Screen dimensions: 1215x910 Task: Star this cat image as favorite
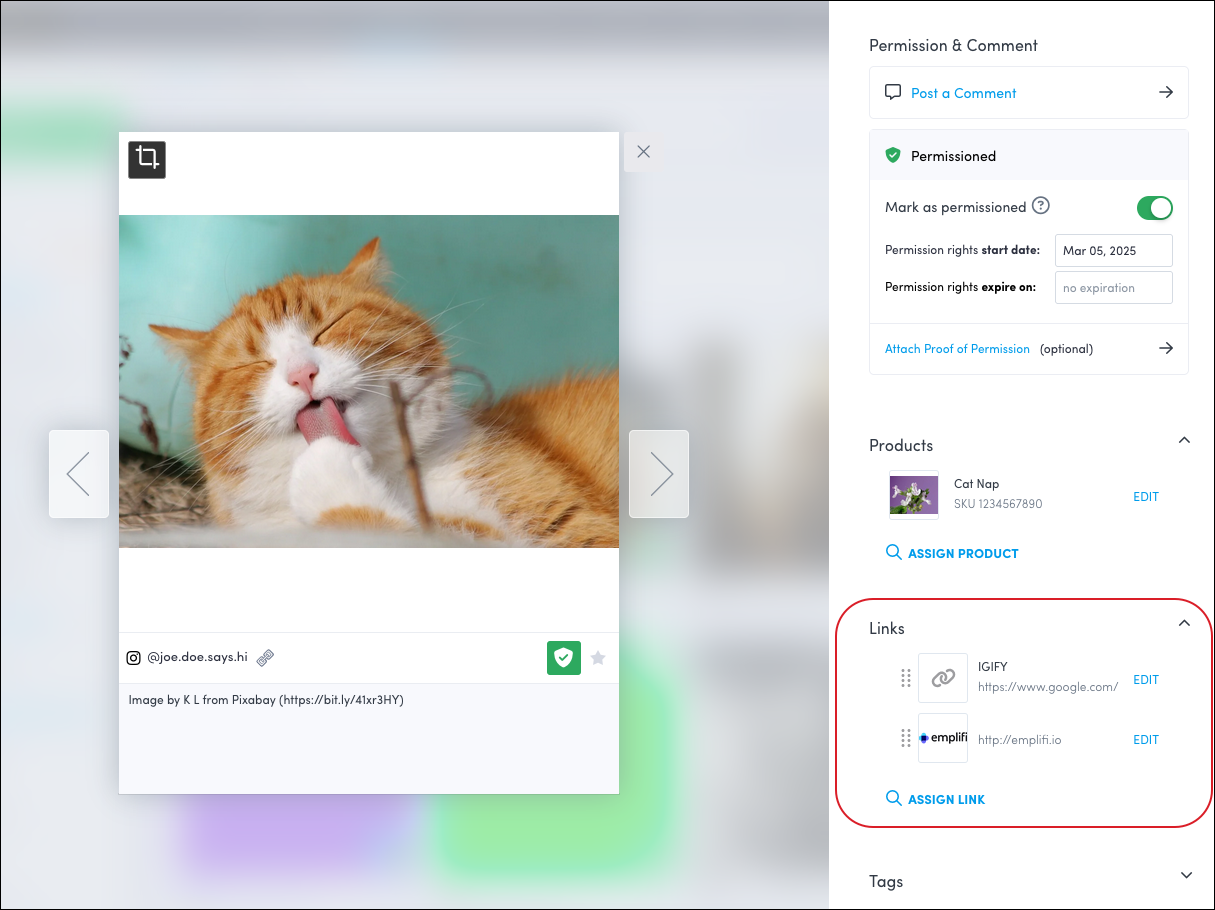[598, 658]
